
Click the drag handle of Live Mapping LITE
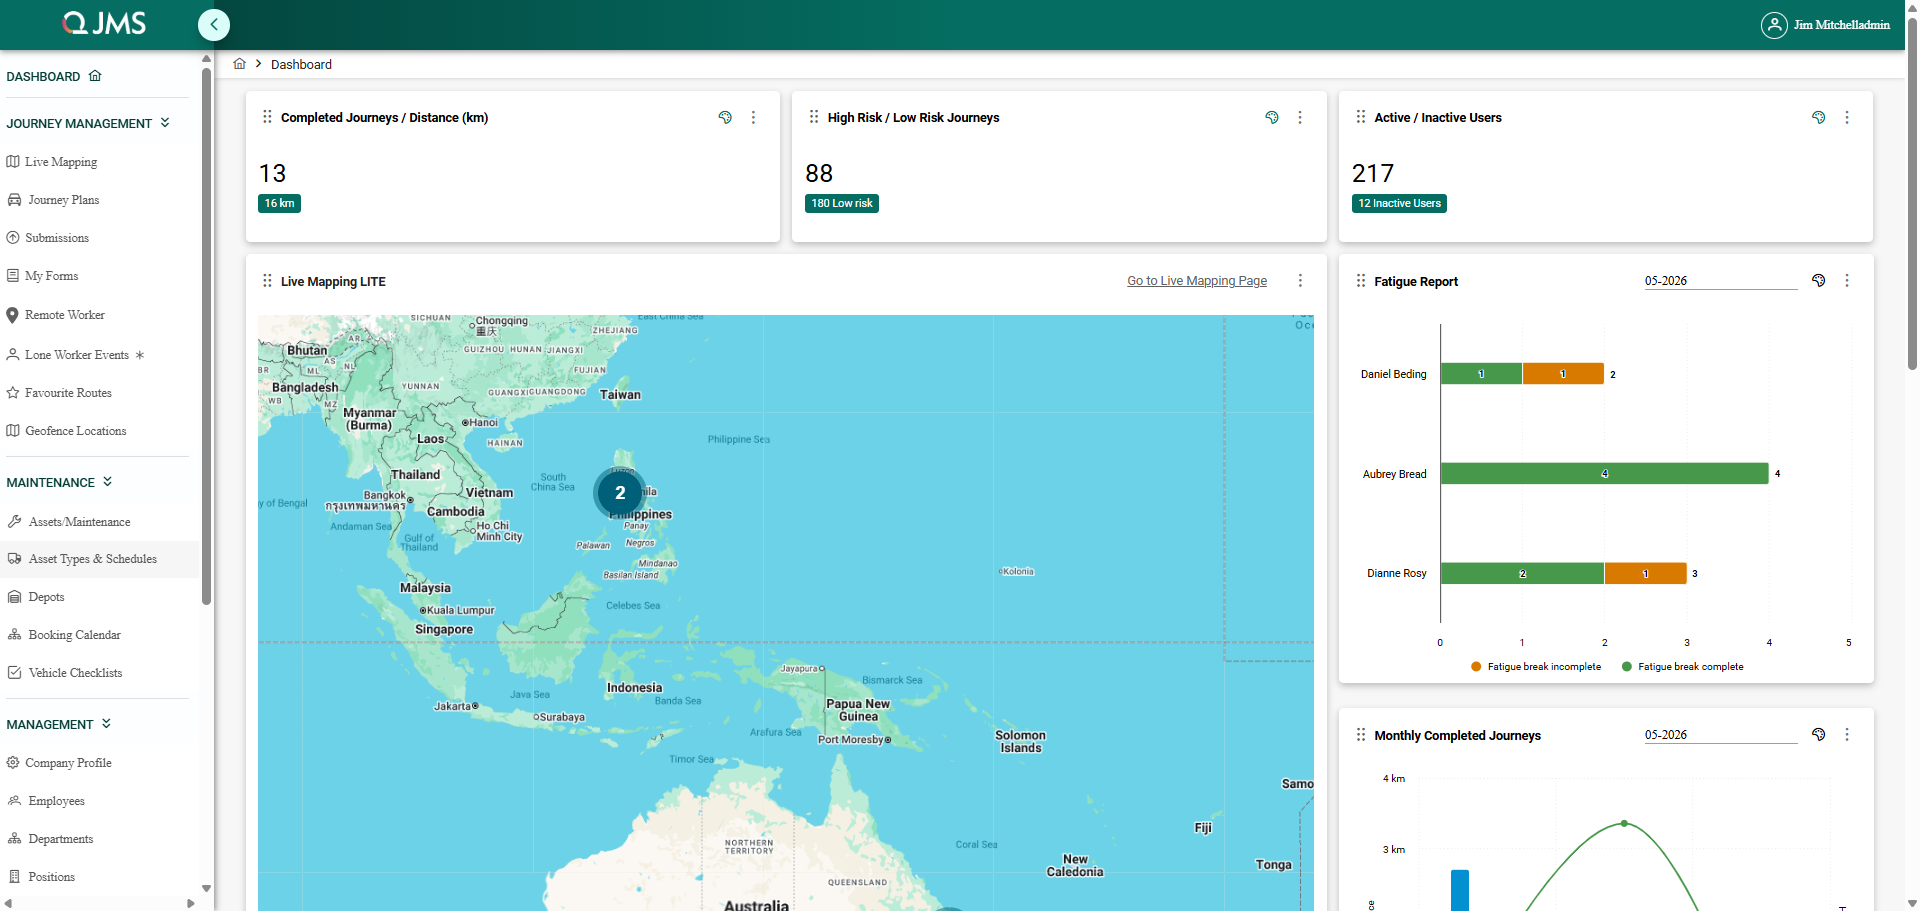267,281
